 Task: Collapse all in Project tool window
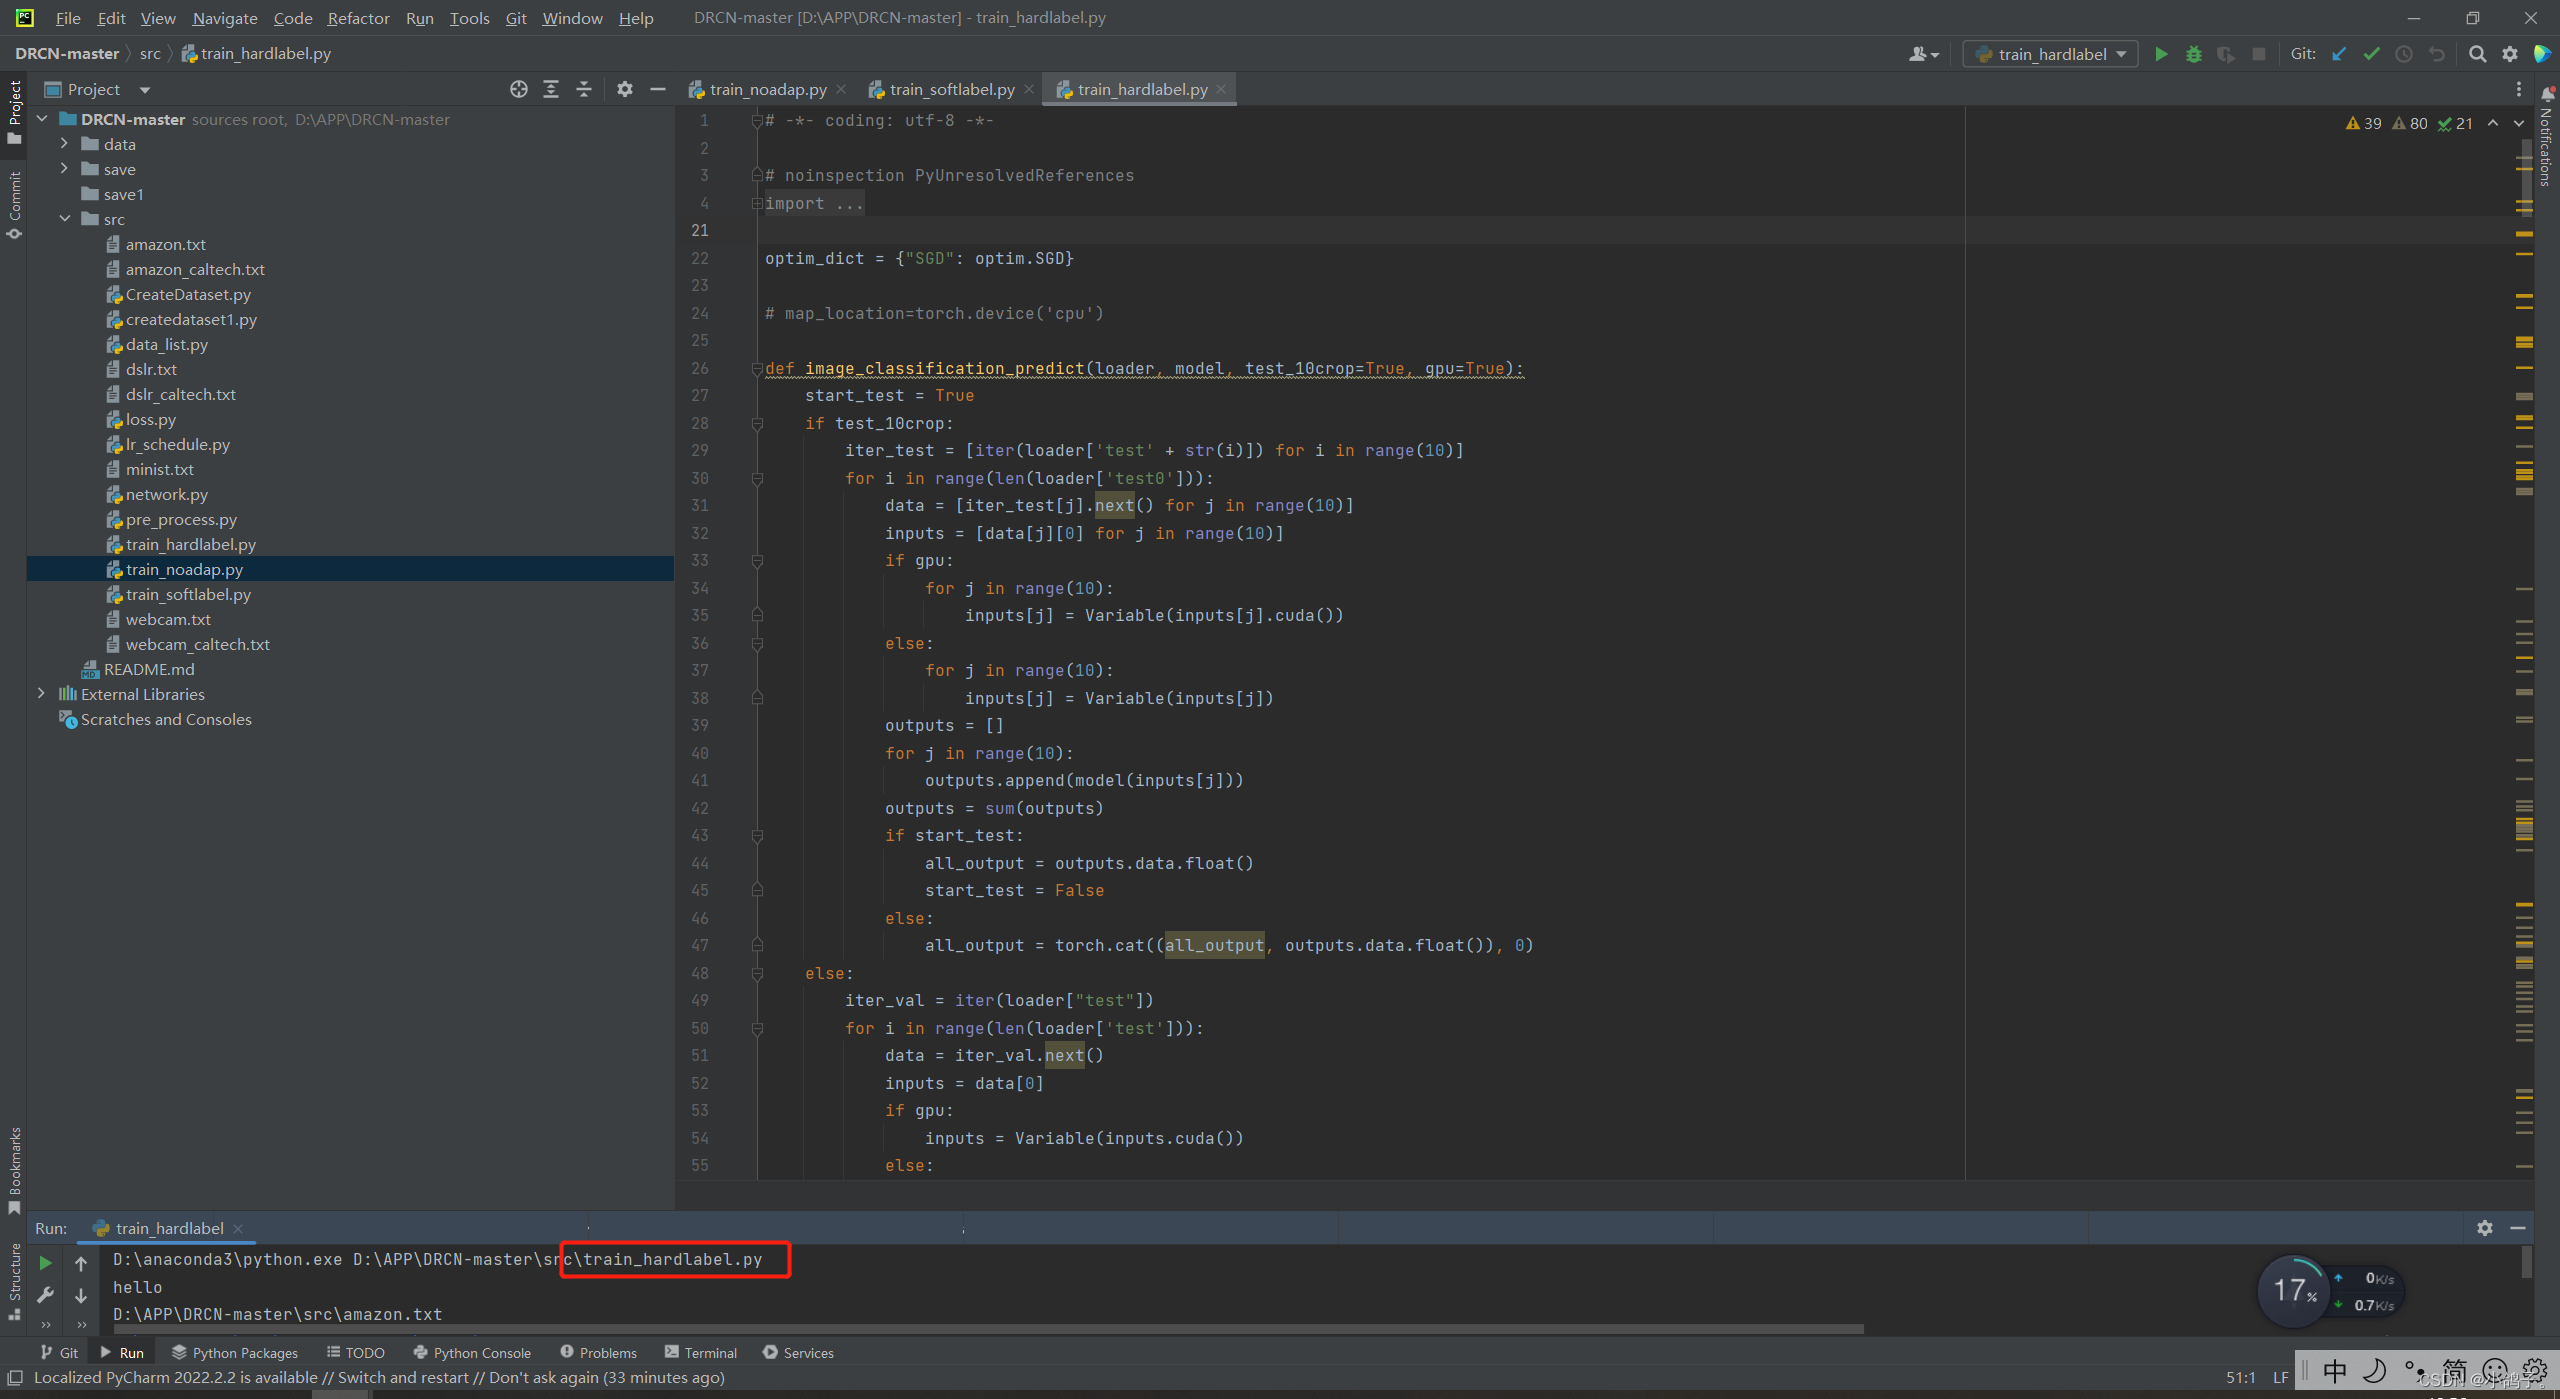(x=584, y=89)
